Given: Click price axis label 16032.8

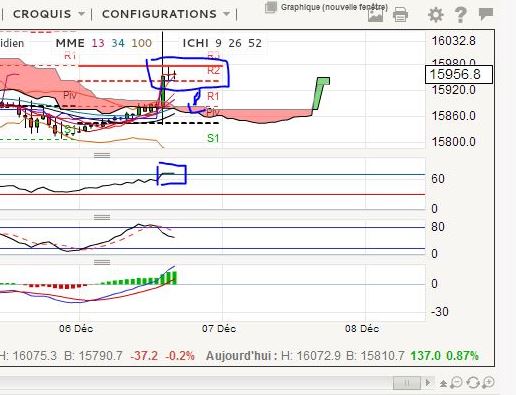Looking at the screenshot, I should pyautogui.click(x=454, y=41).
